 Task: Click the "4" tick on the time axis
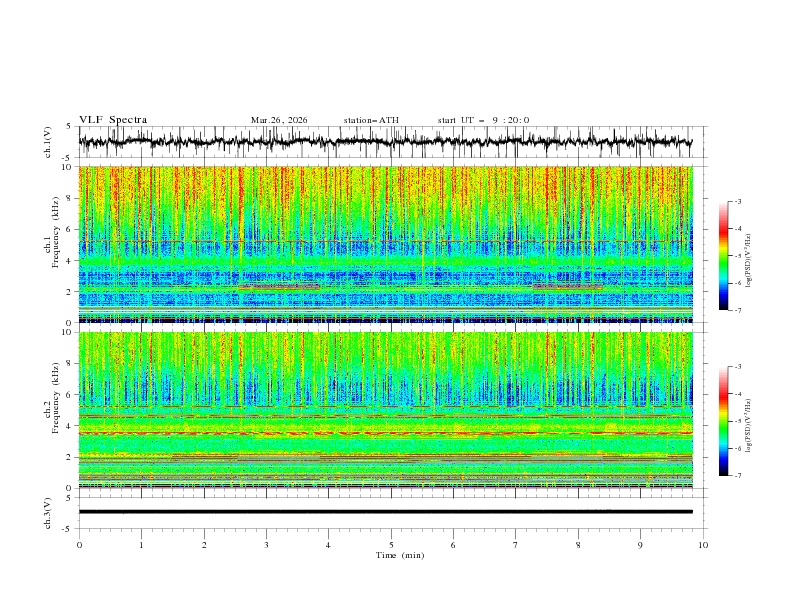pyautogui.click(x=328, y=545)
